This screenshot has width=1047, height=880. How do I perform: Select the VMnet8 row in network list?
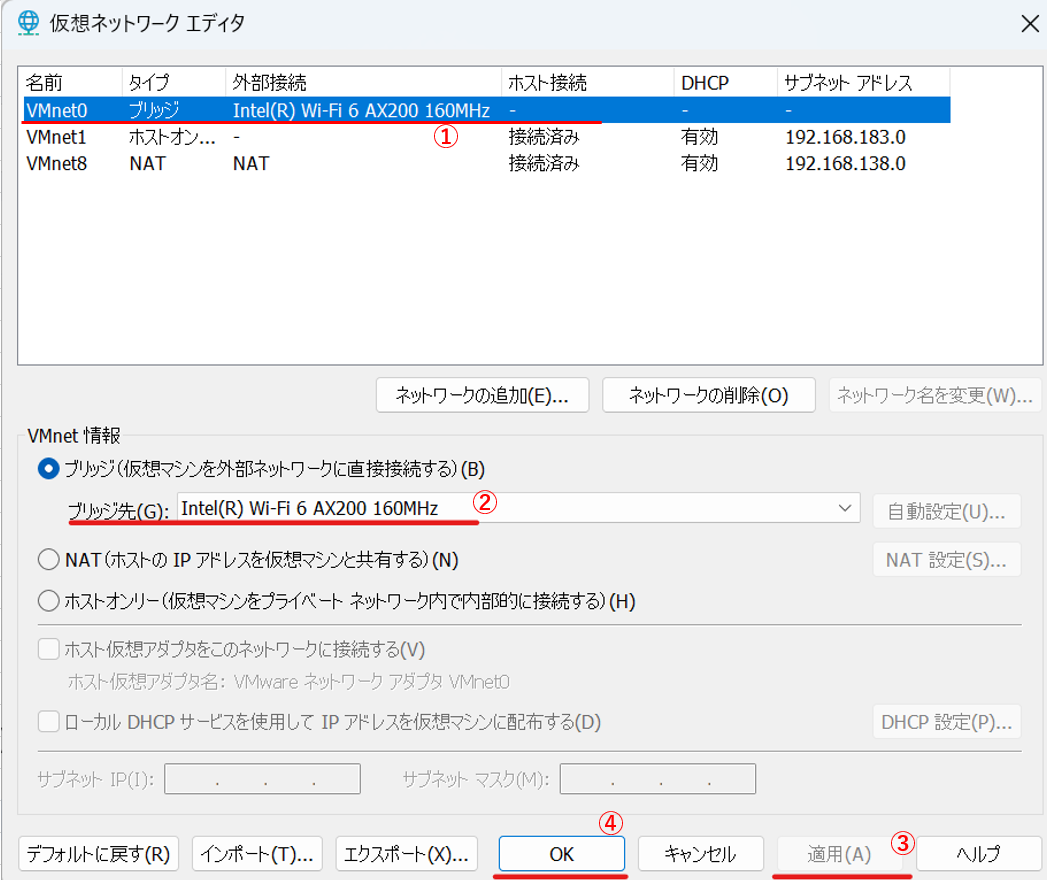[x=486, y=164]
